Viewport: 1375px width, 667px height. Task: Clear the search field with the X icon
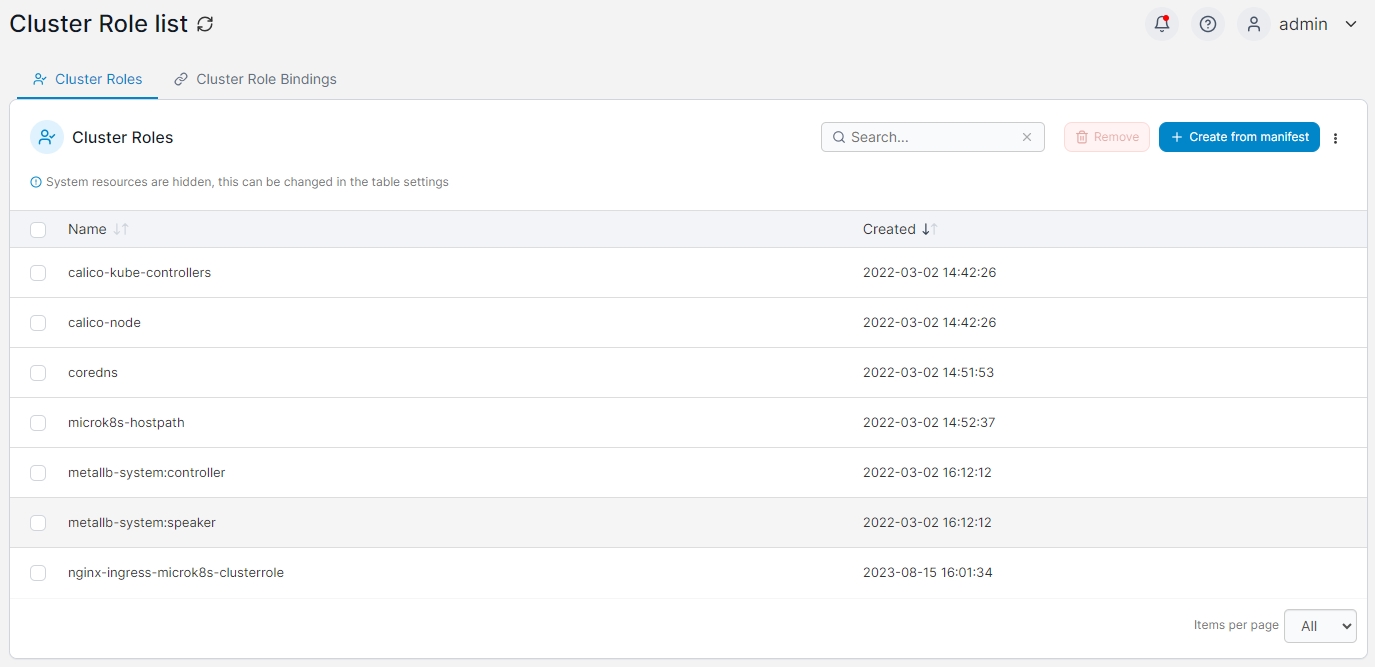pos(1027,137)
